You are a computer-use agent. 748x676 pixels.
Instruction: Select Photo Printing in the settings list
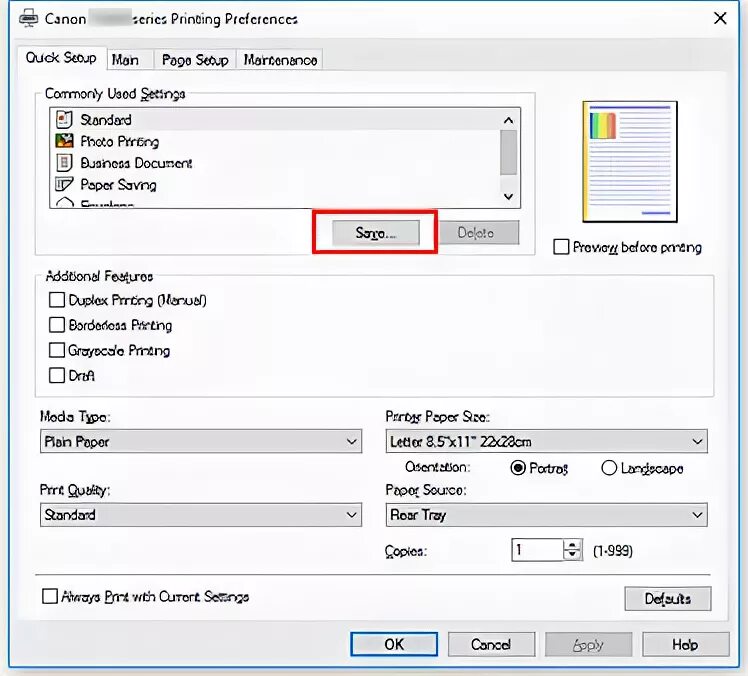tap(275, 141)
